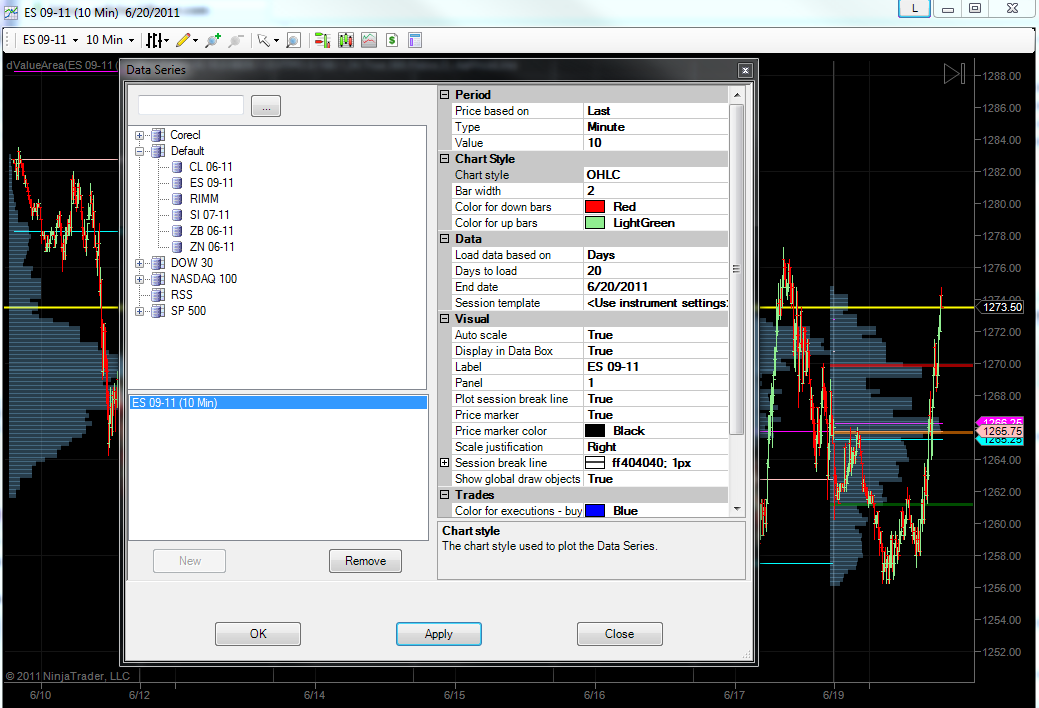
Task: Click the zoom in magnifier icon
Action: tap(213, 40)
